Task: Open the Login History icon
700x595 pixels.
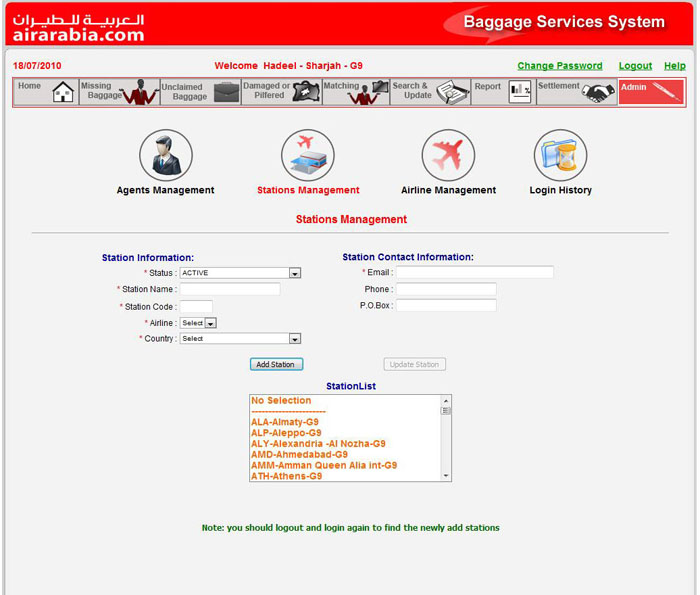Action: pyautogui.click(x=560, y=155)
